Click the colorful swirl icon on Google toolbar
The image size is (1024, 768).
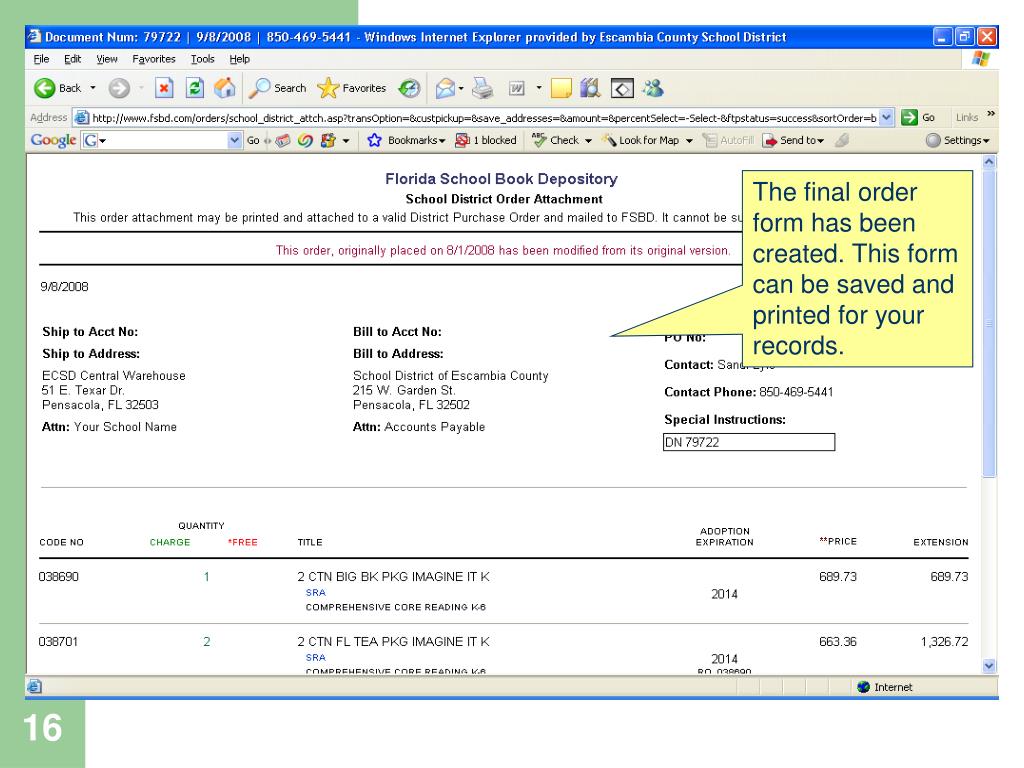tap(305, 140)
